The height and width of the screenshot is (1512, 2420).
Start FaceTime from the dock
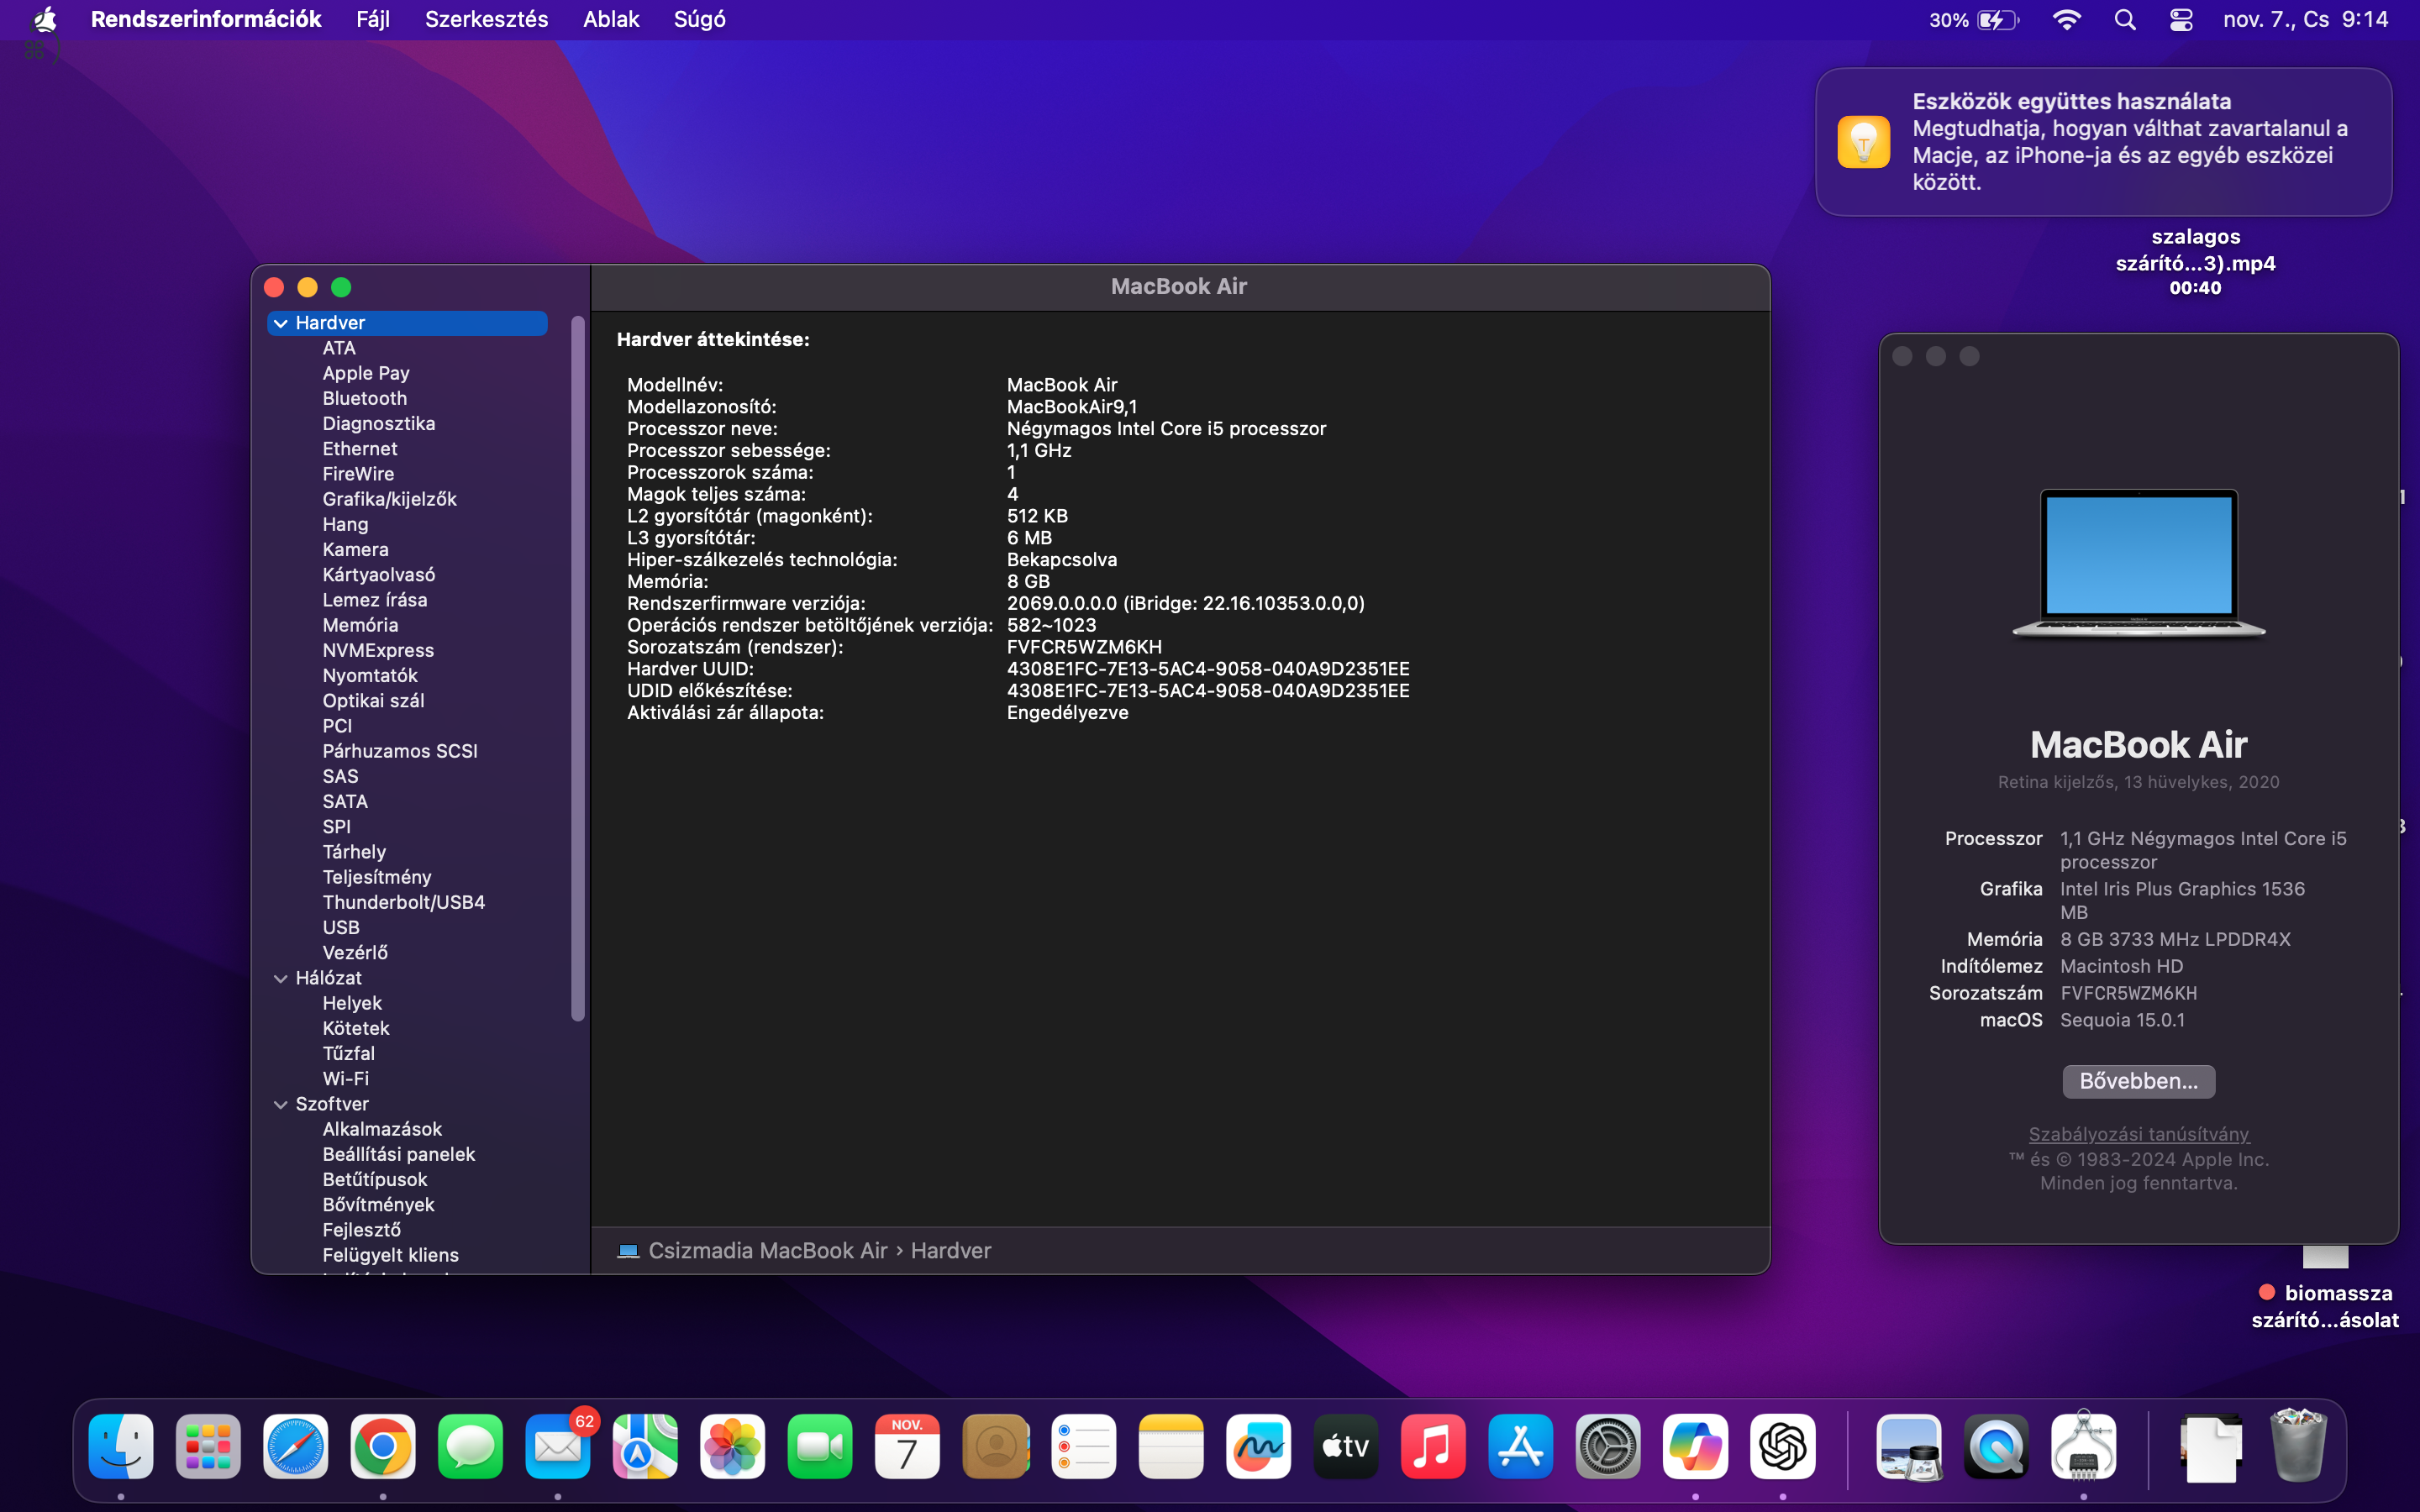click(820, 1446)
